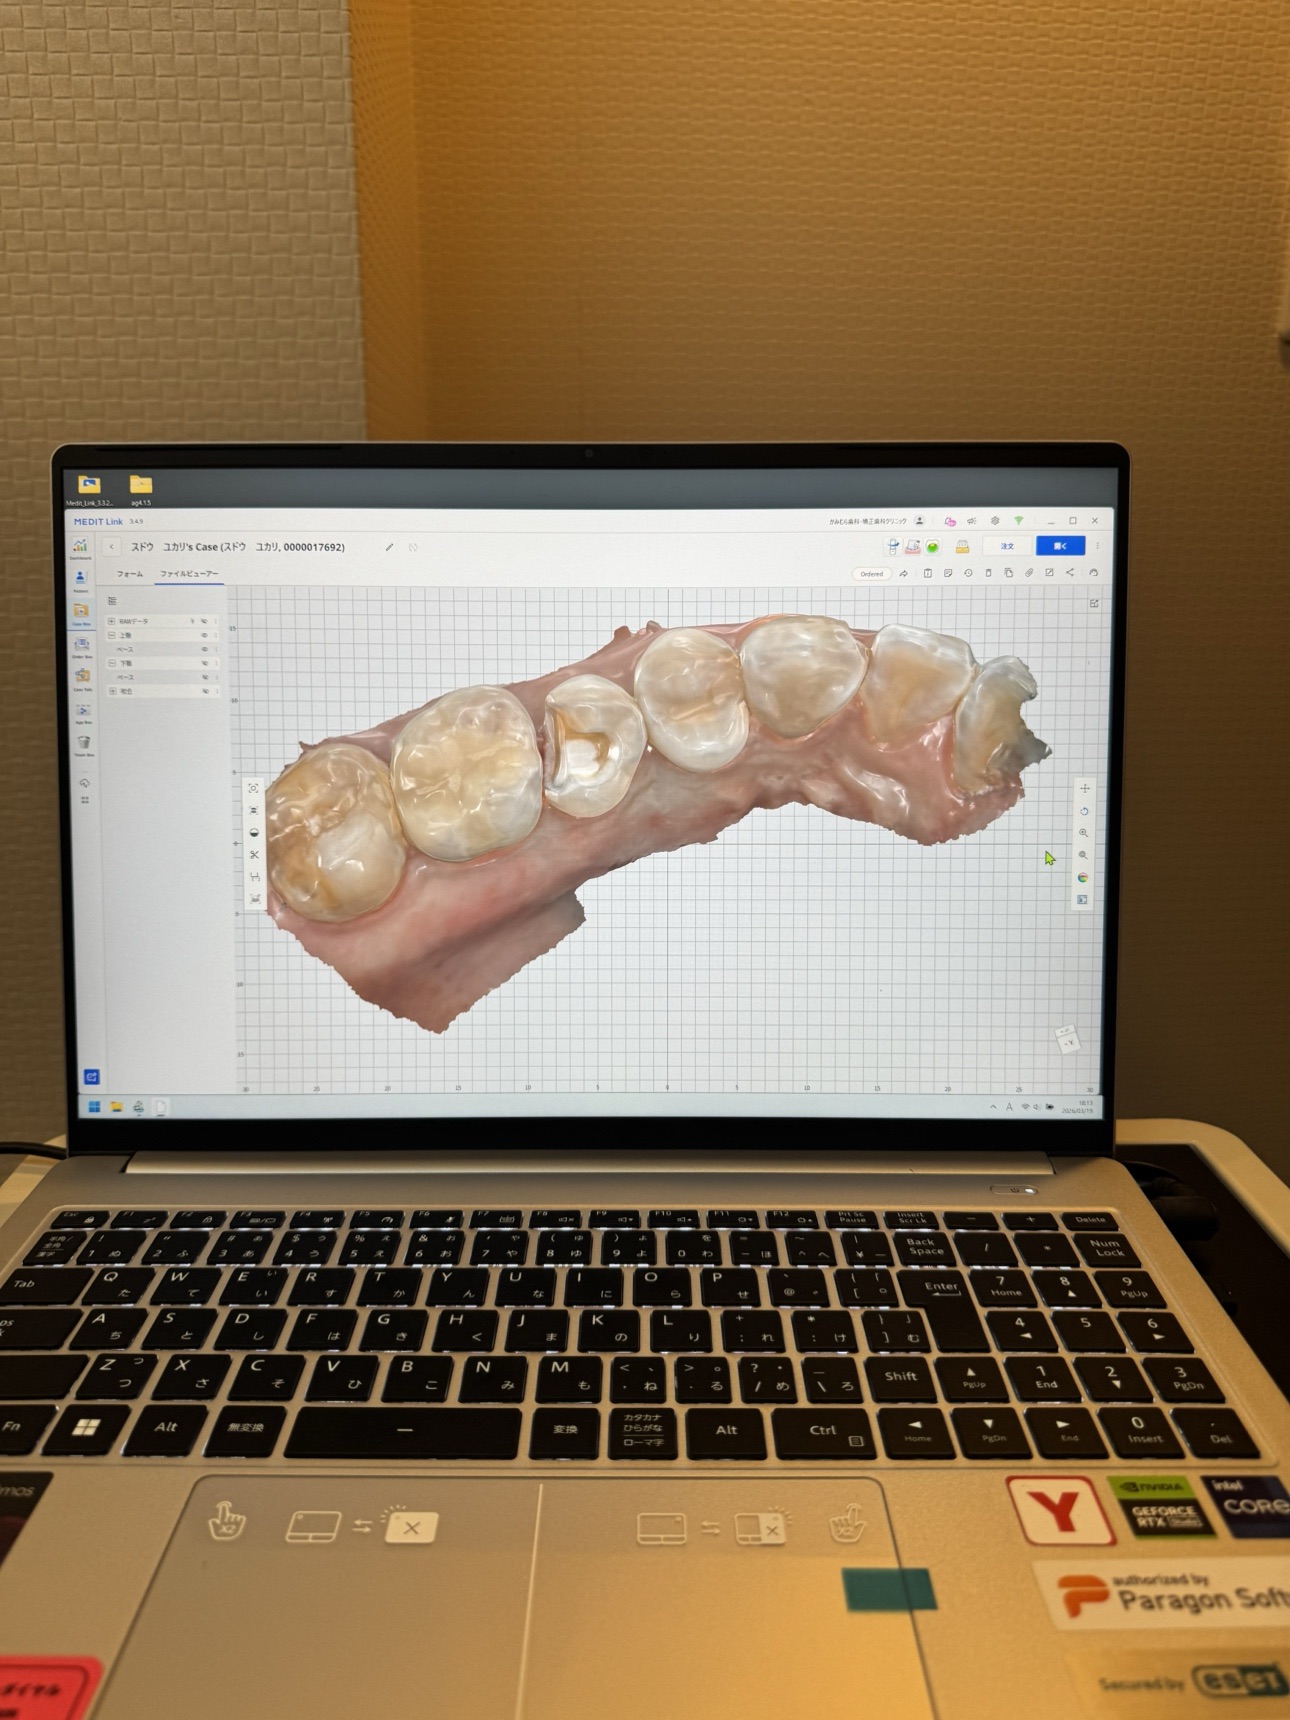Image resolution: width=1290 pixels, height=1720 pixels.
Task: Toggle visibility eye for 下顎 layer
Action: point(205,663)
